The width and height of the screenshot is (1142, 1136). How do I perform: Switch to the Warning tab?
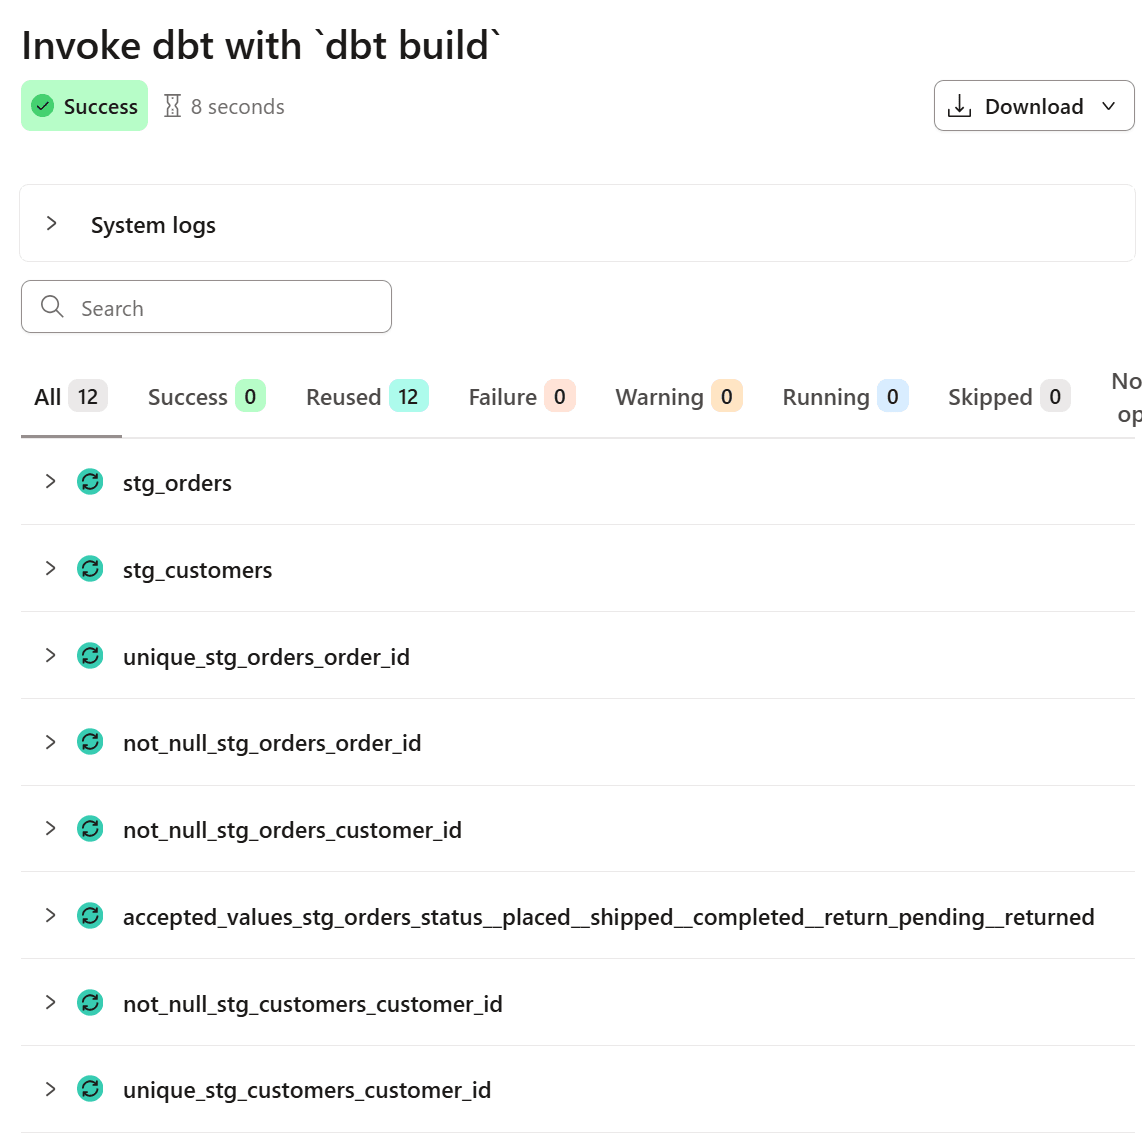pos(679,397)
